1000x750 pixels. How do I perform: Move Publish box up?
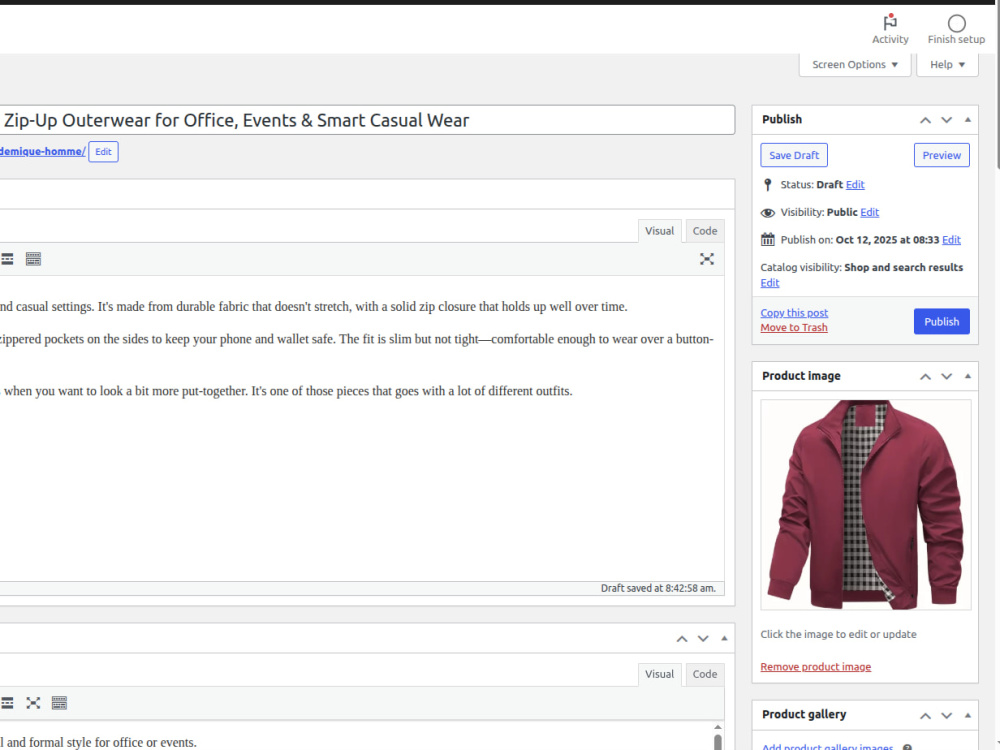[925, 120]
